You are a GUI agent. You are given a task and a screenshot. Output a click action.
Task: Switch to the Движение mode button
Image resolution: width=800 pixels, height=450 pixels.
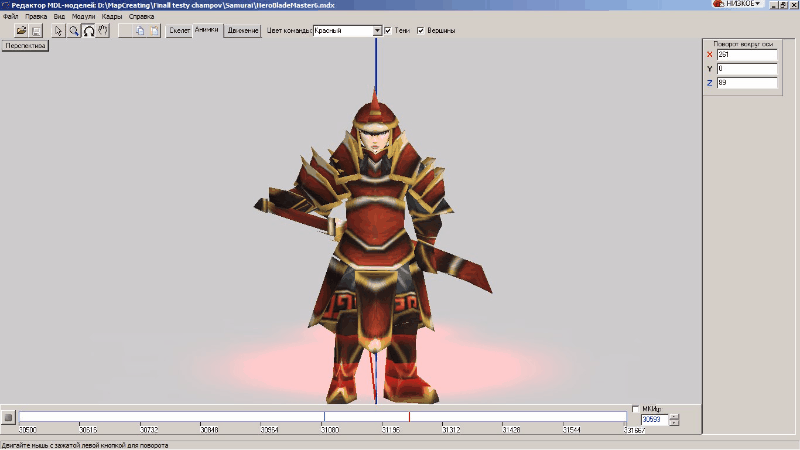tap(242, 31)
